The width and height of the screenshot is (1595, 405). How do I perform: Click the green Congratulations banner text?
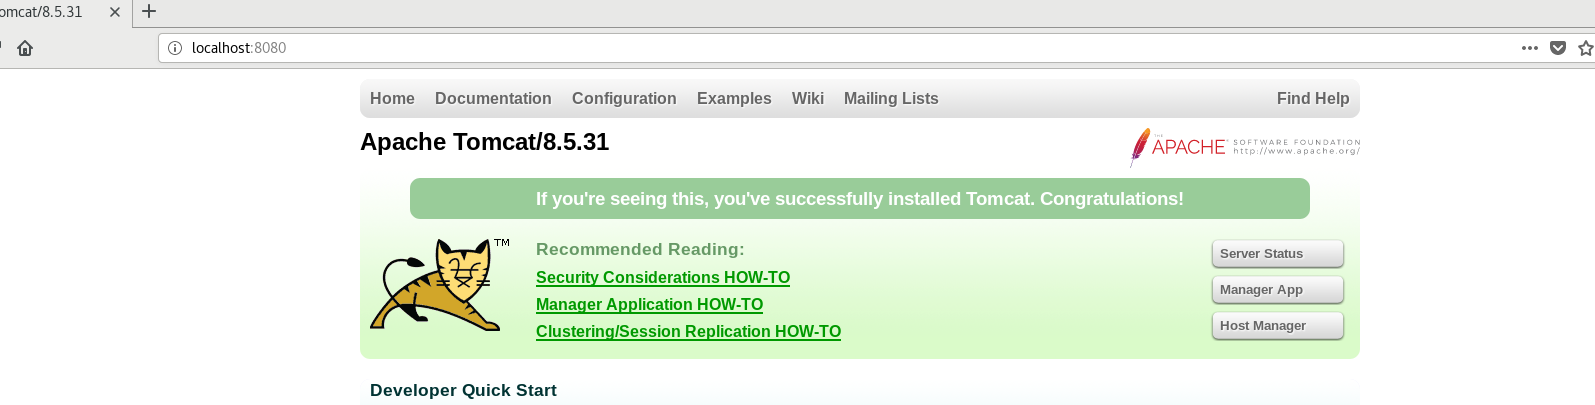(860, 199)
